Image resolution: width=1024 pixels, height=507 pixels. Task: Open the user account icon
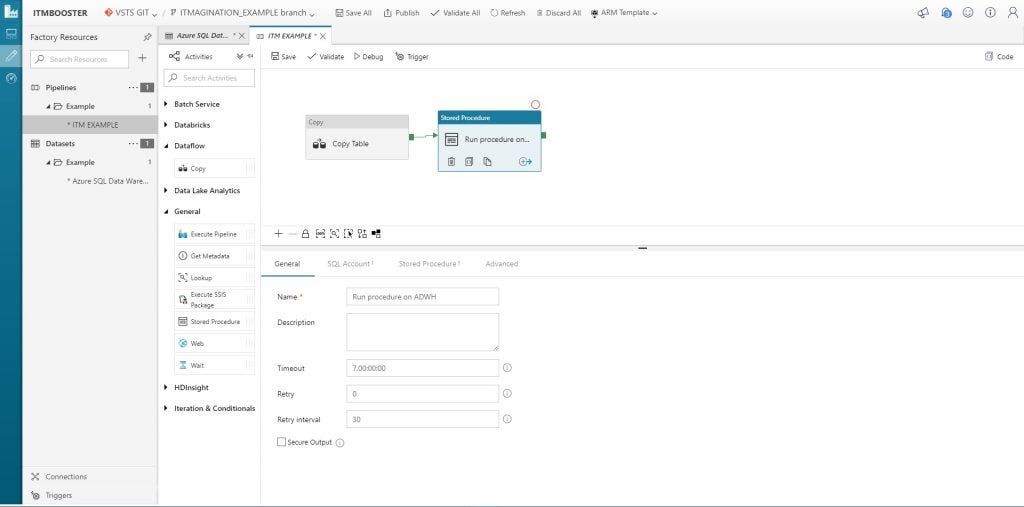click(x=1013, y=12)
